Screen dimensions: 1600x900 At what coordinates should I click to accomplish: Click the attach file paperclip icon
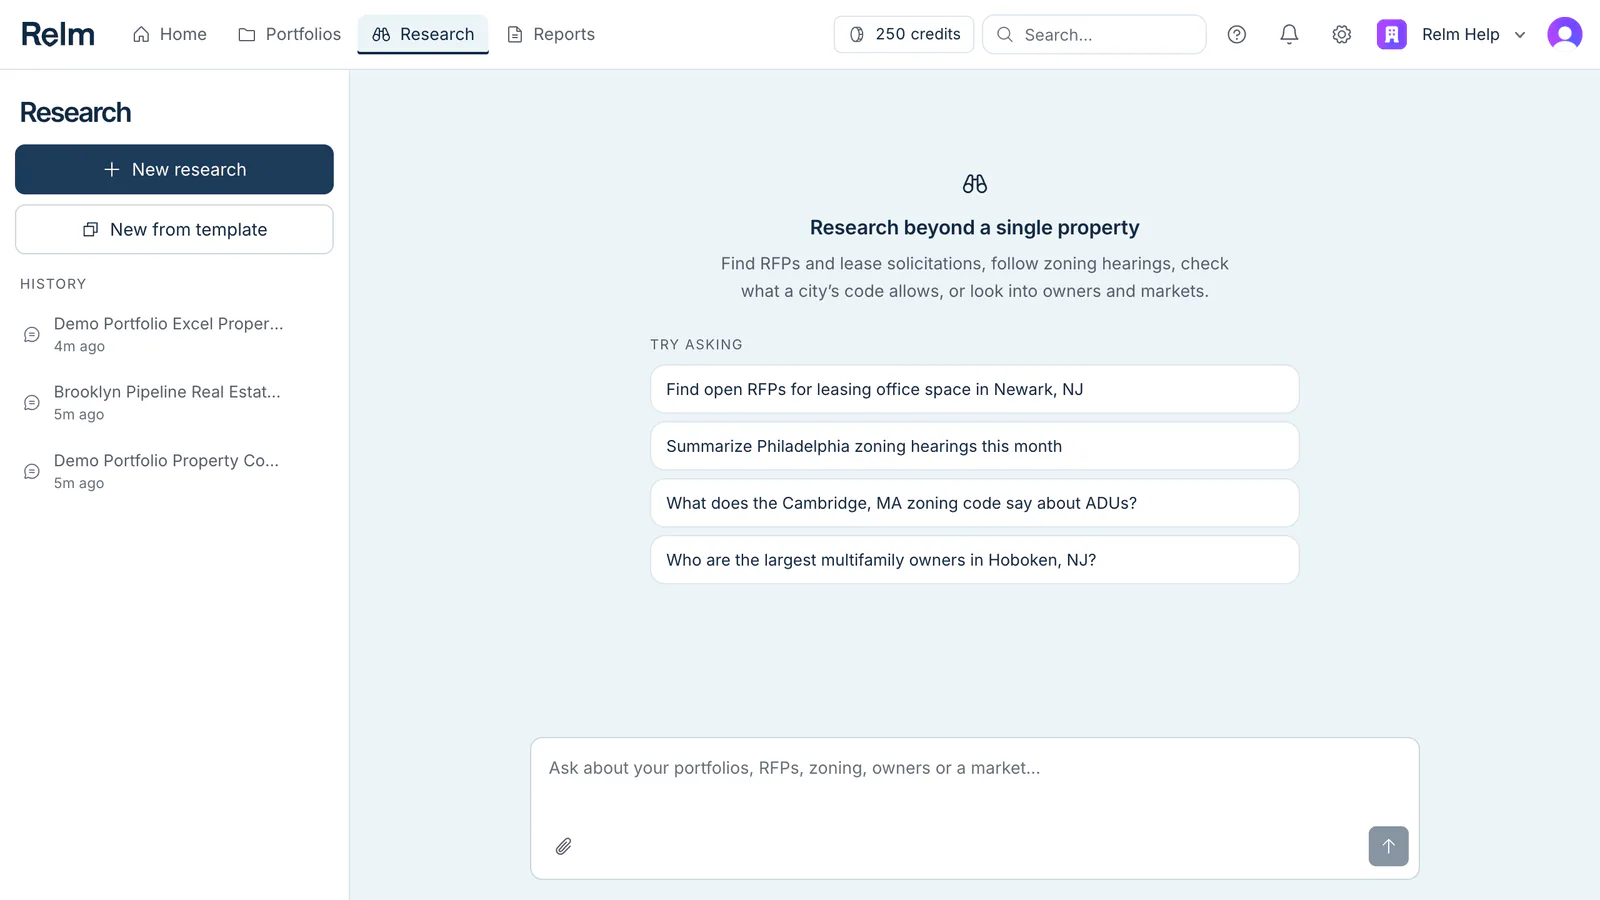(564, 847)
